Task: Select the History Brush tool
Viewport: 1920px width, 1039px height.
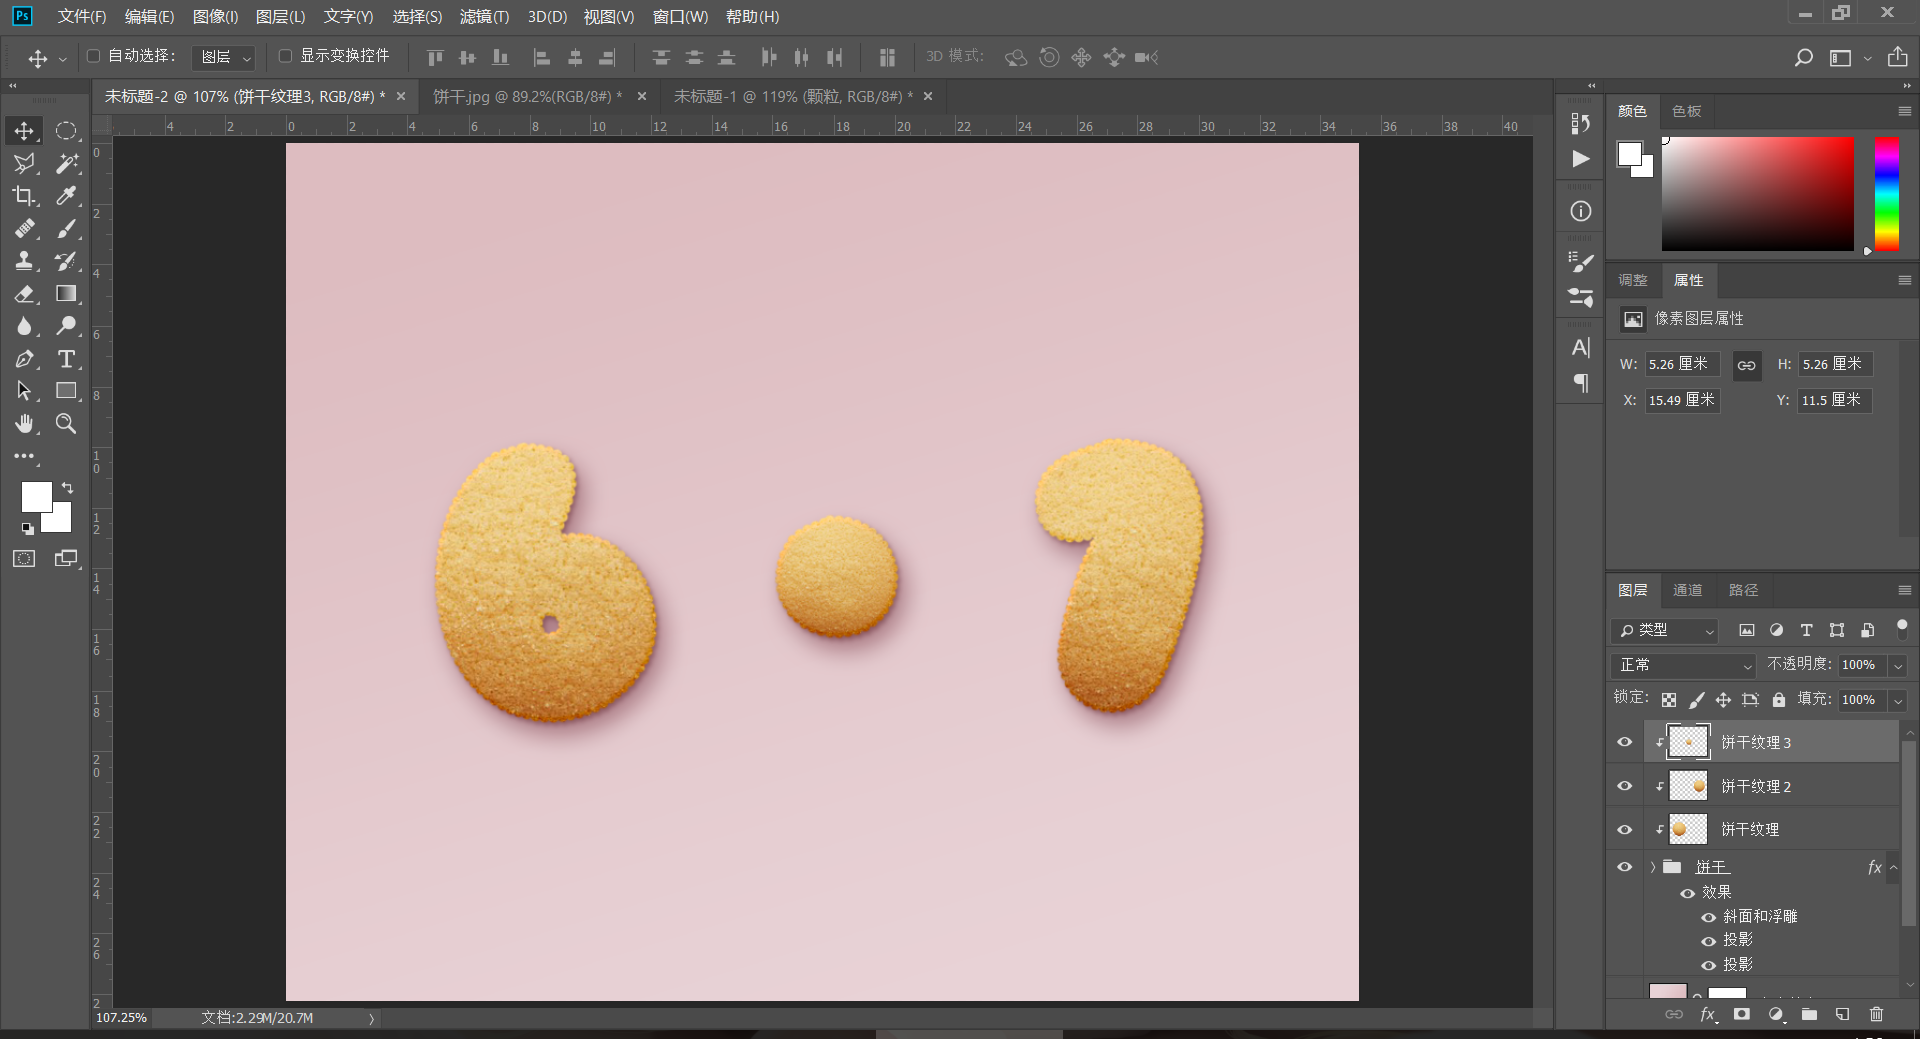Action: (66, 261)
